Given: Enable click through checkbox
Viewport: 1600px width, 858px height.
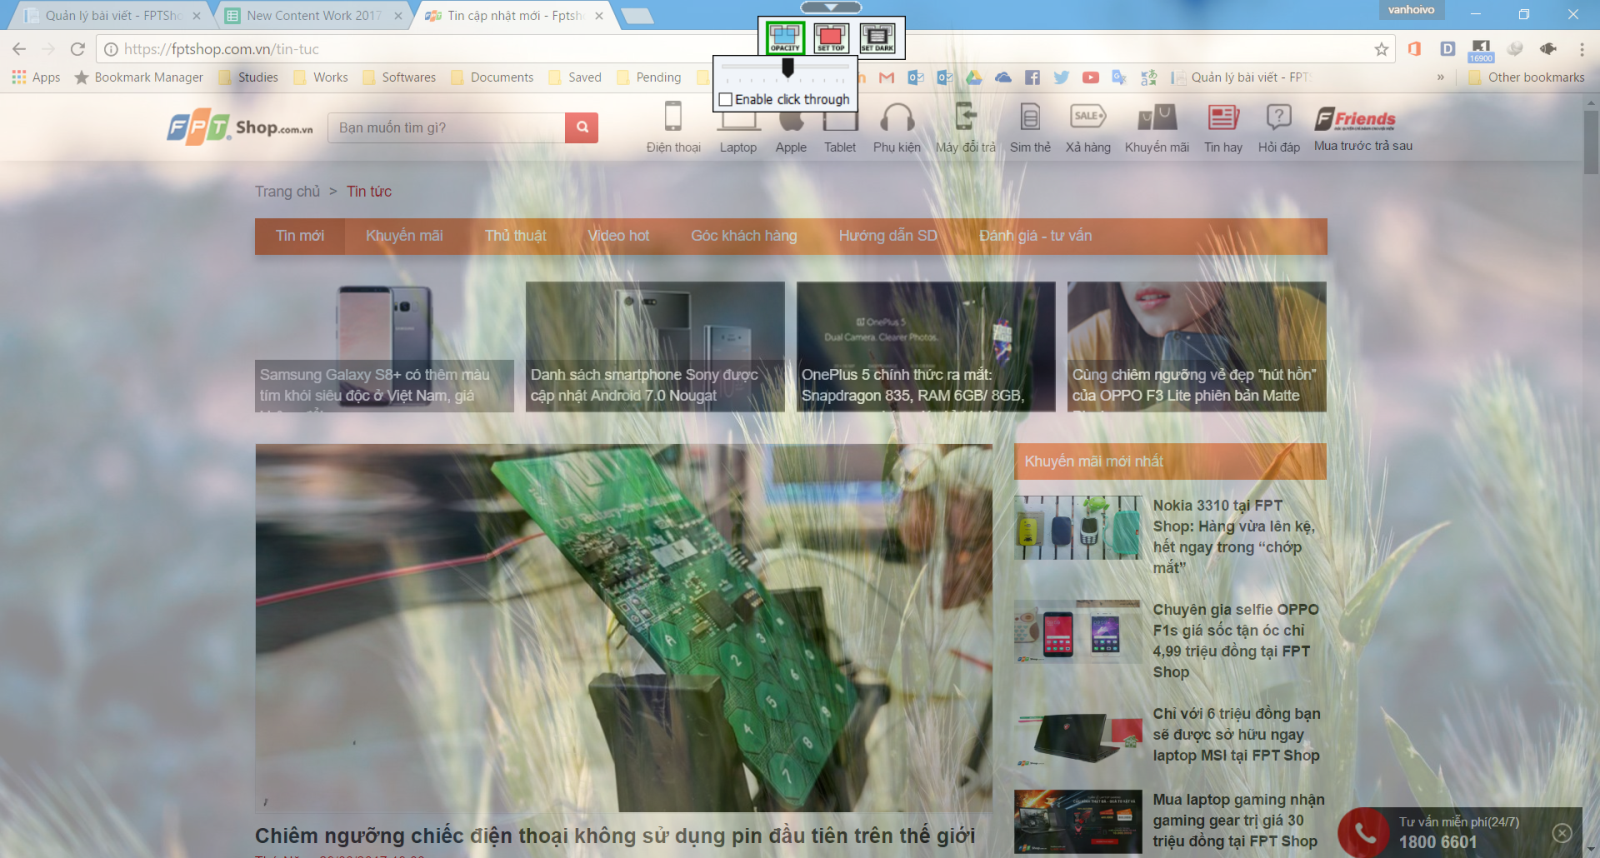Looking at the screenshot, I should click(x=726, y=100).
